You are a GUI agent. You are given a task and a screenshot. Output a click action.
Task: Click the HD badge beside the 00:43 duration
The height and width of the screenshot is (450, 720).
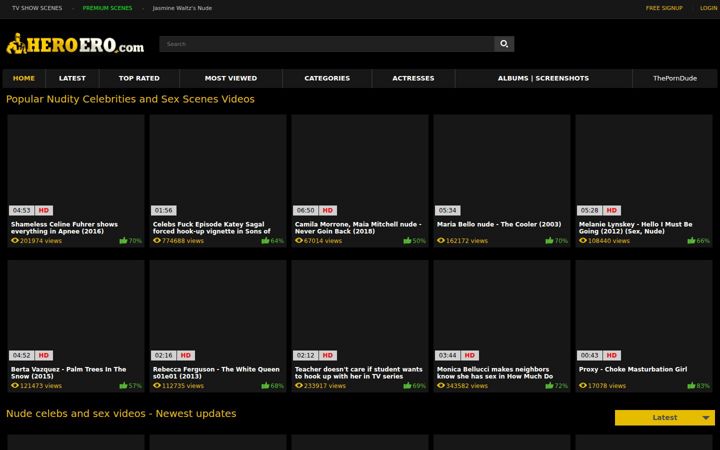pyautogui.click(x=612, y=355)
